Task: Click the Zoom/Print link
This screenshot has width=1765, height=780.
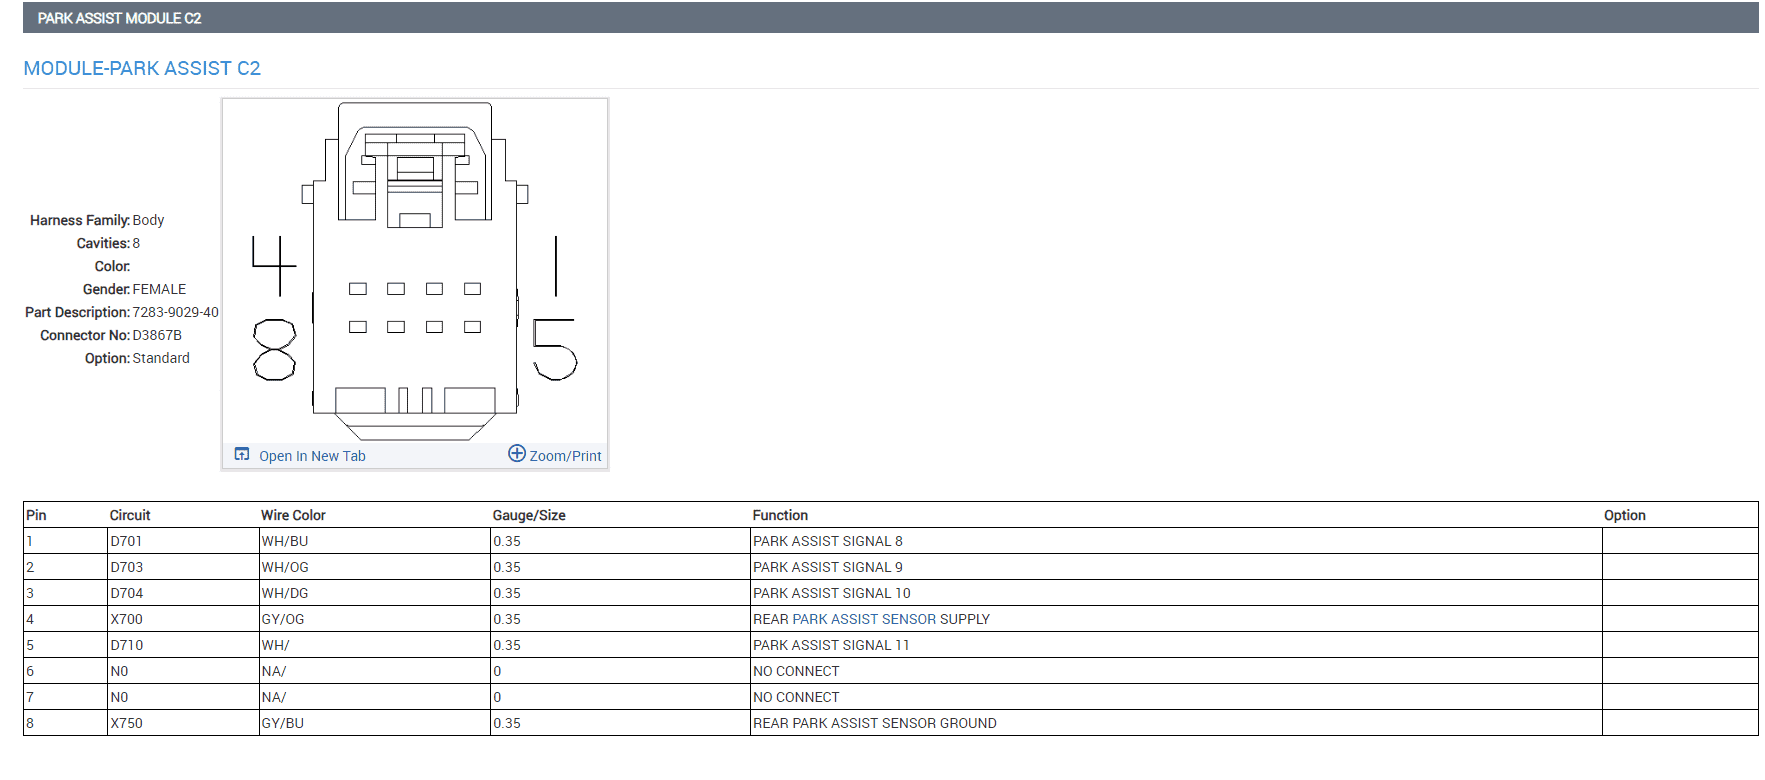Action: (565, 456)
